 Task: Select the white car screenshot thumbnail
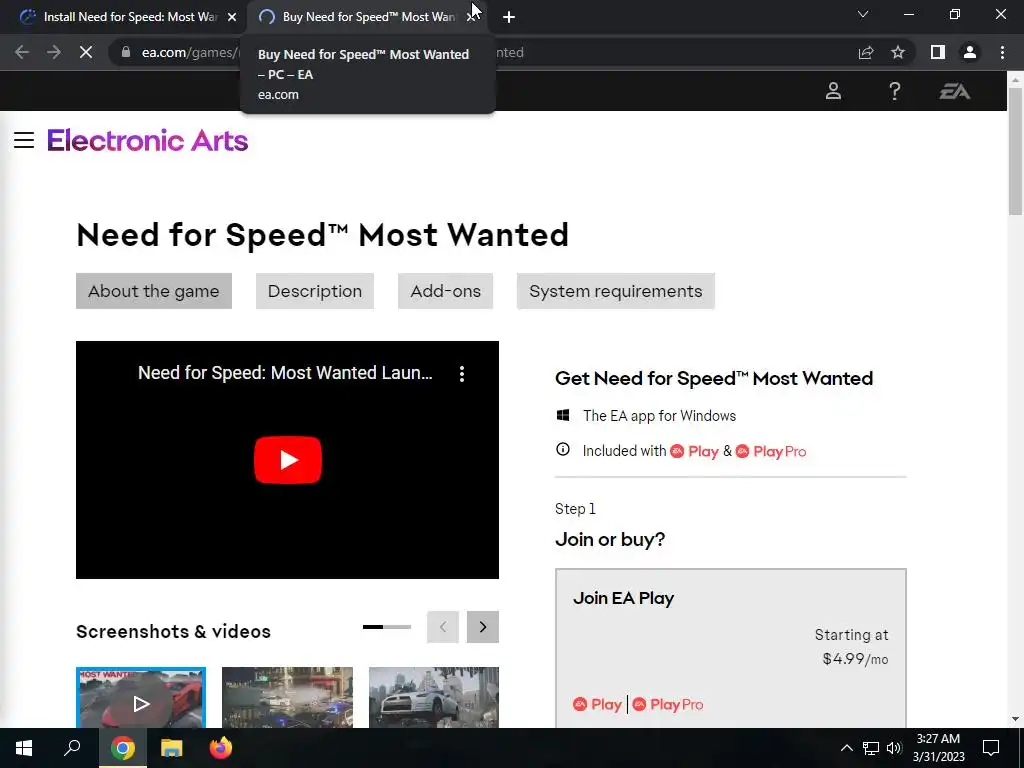pos(434,697)
